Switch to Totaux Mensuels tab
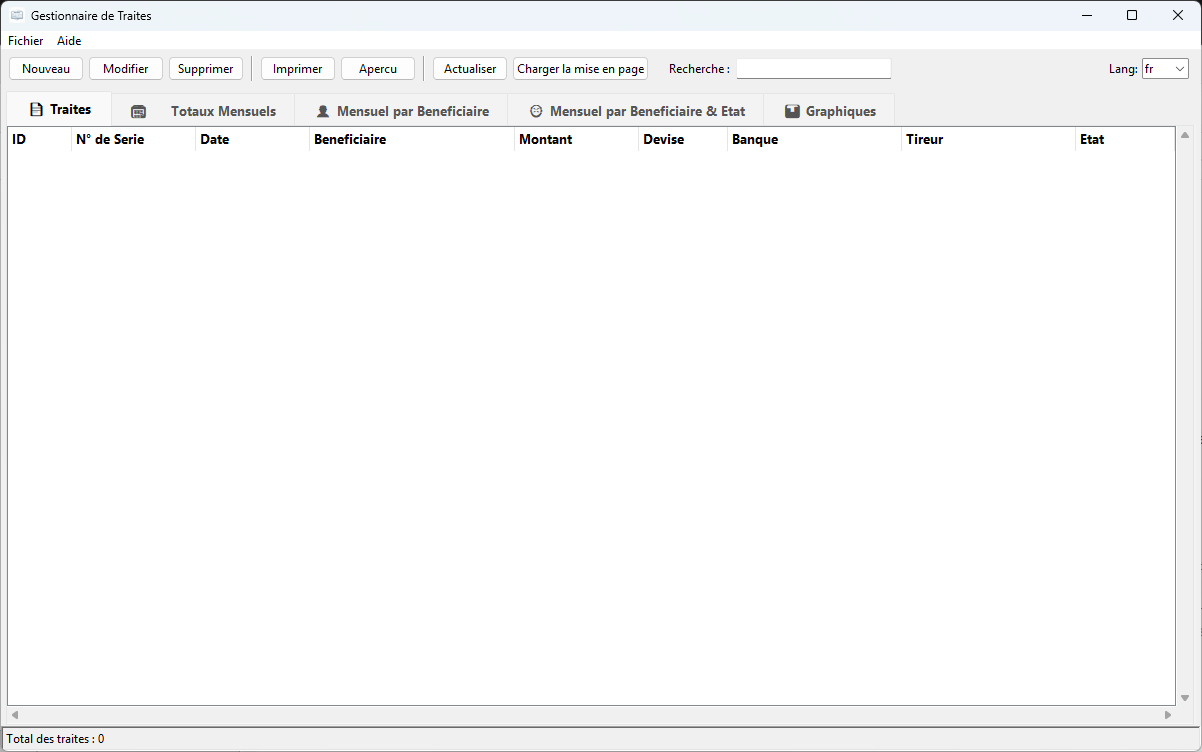 (x=204, y=112)
